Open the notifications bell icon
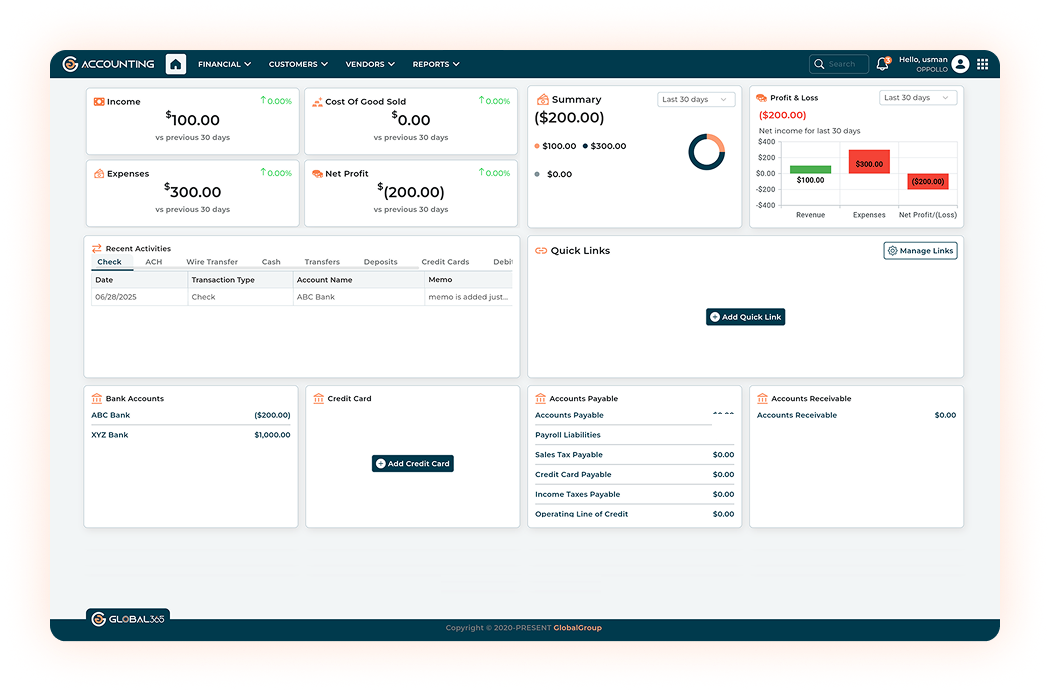Viewport: 1050px width, 692px height. 882,64
